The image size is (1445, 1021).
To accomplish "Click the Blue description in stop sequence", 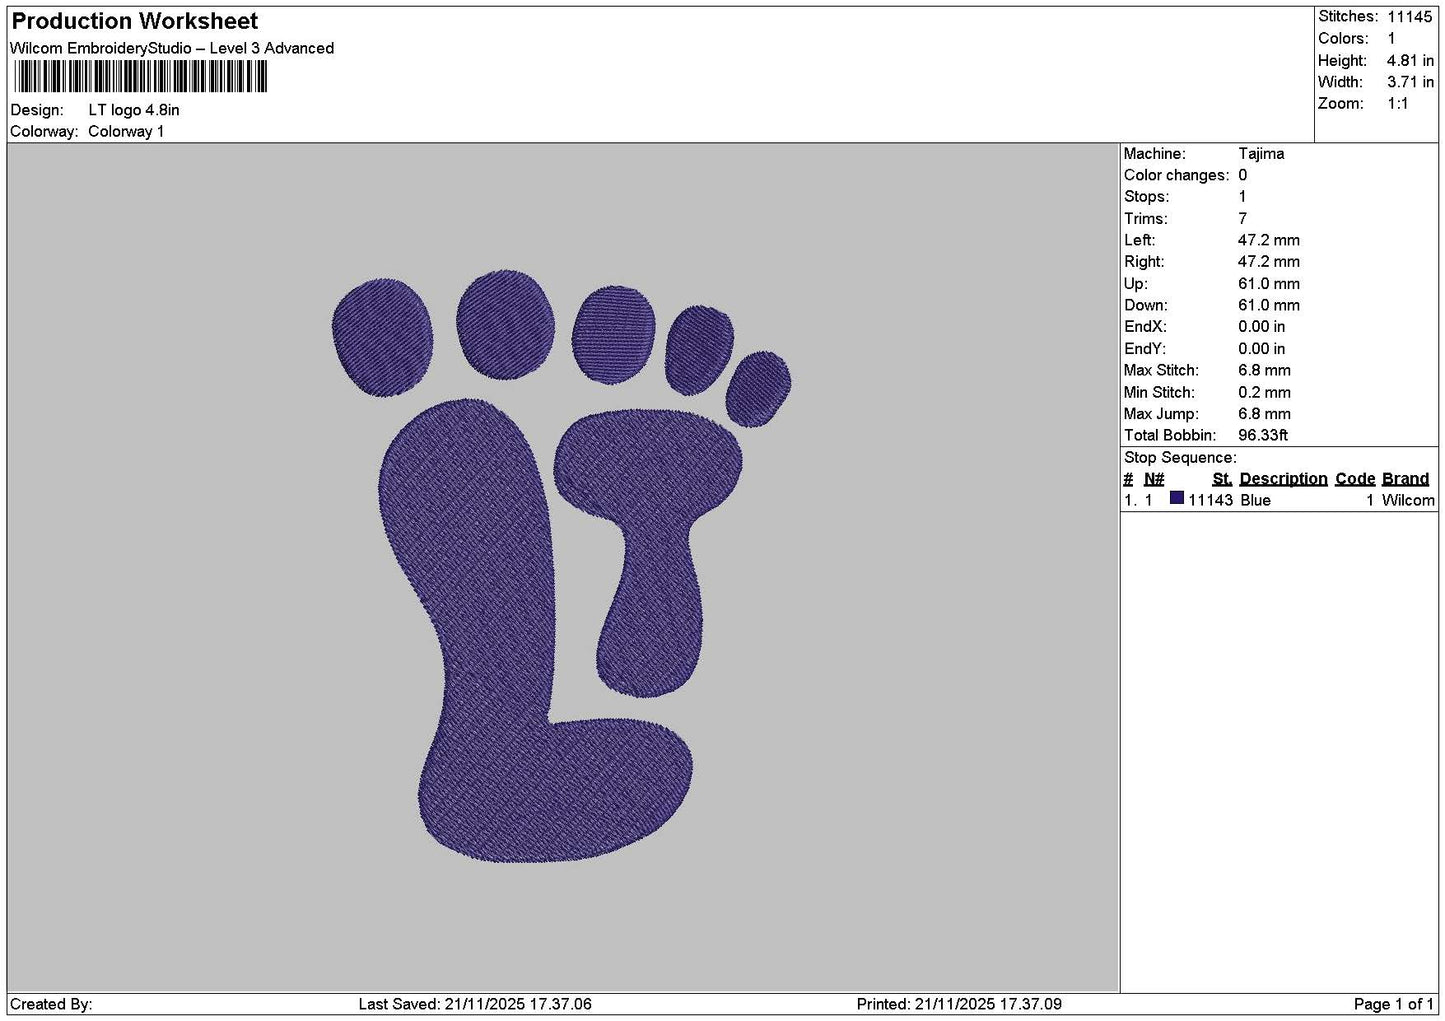I will tap(1255, 500).
